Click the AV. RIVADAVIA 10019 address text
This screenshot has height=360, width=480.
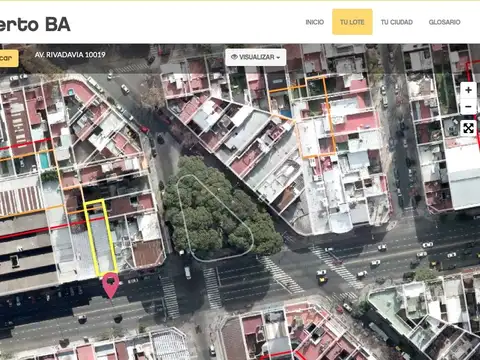pyautogui.click(x=70, y=55)
